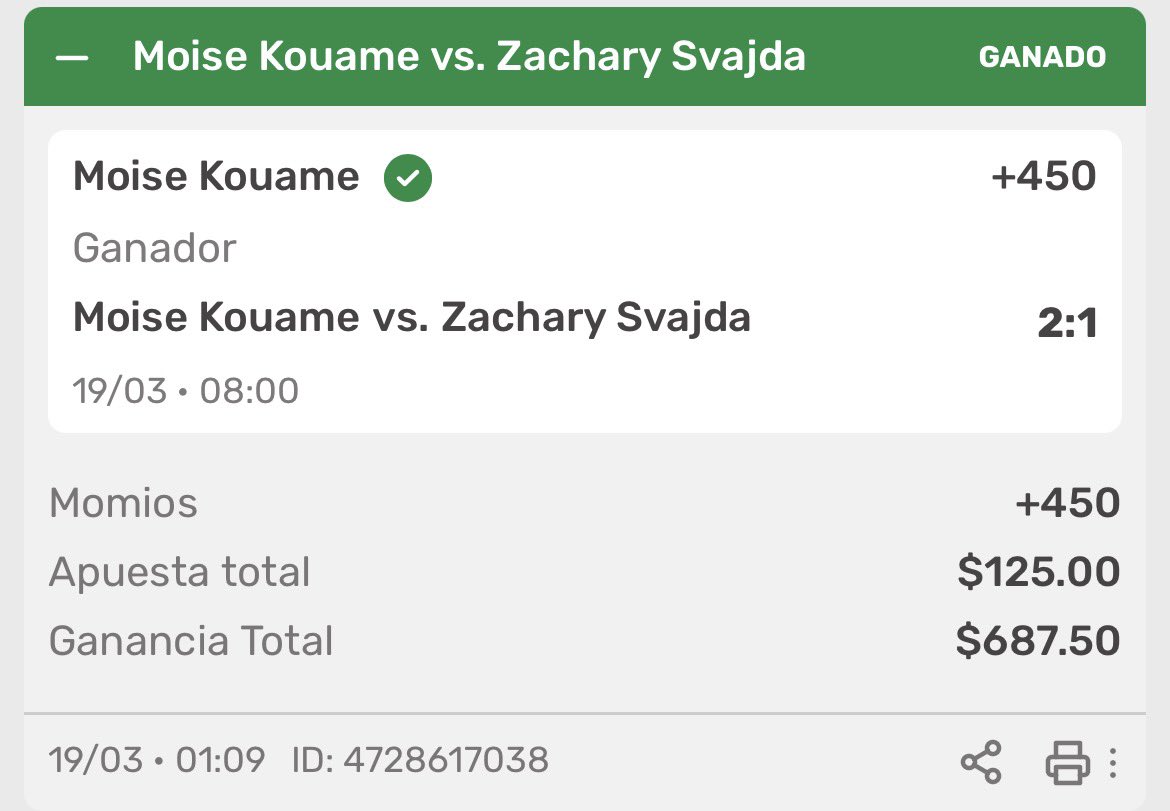Click the match date 19/03 • 08:00
The height and width of the screenshot is (811, 1170).
coord(186,390)
